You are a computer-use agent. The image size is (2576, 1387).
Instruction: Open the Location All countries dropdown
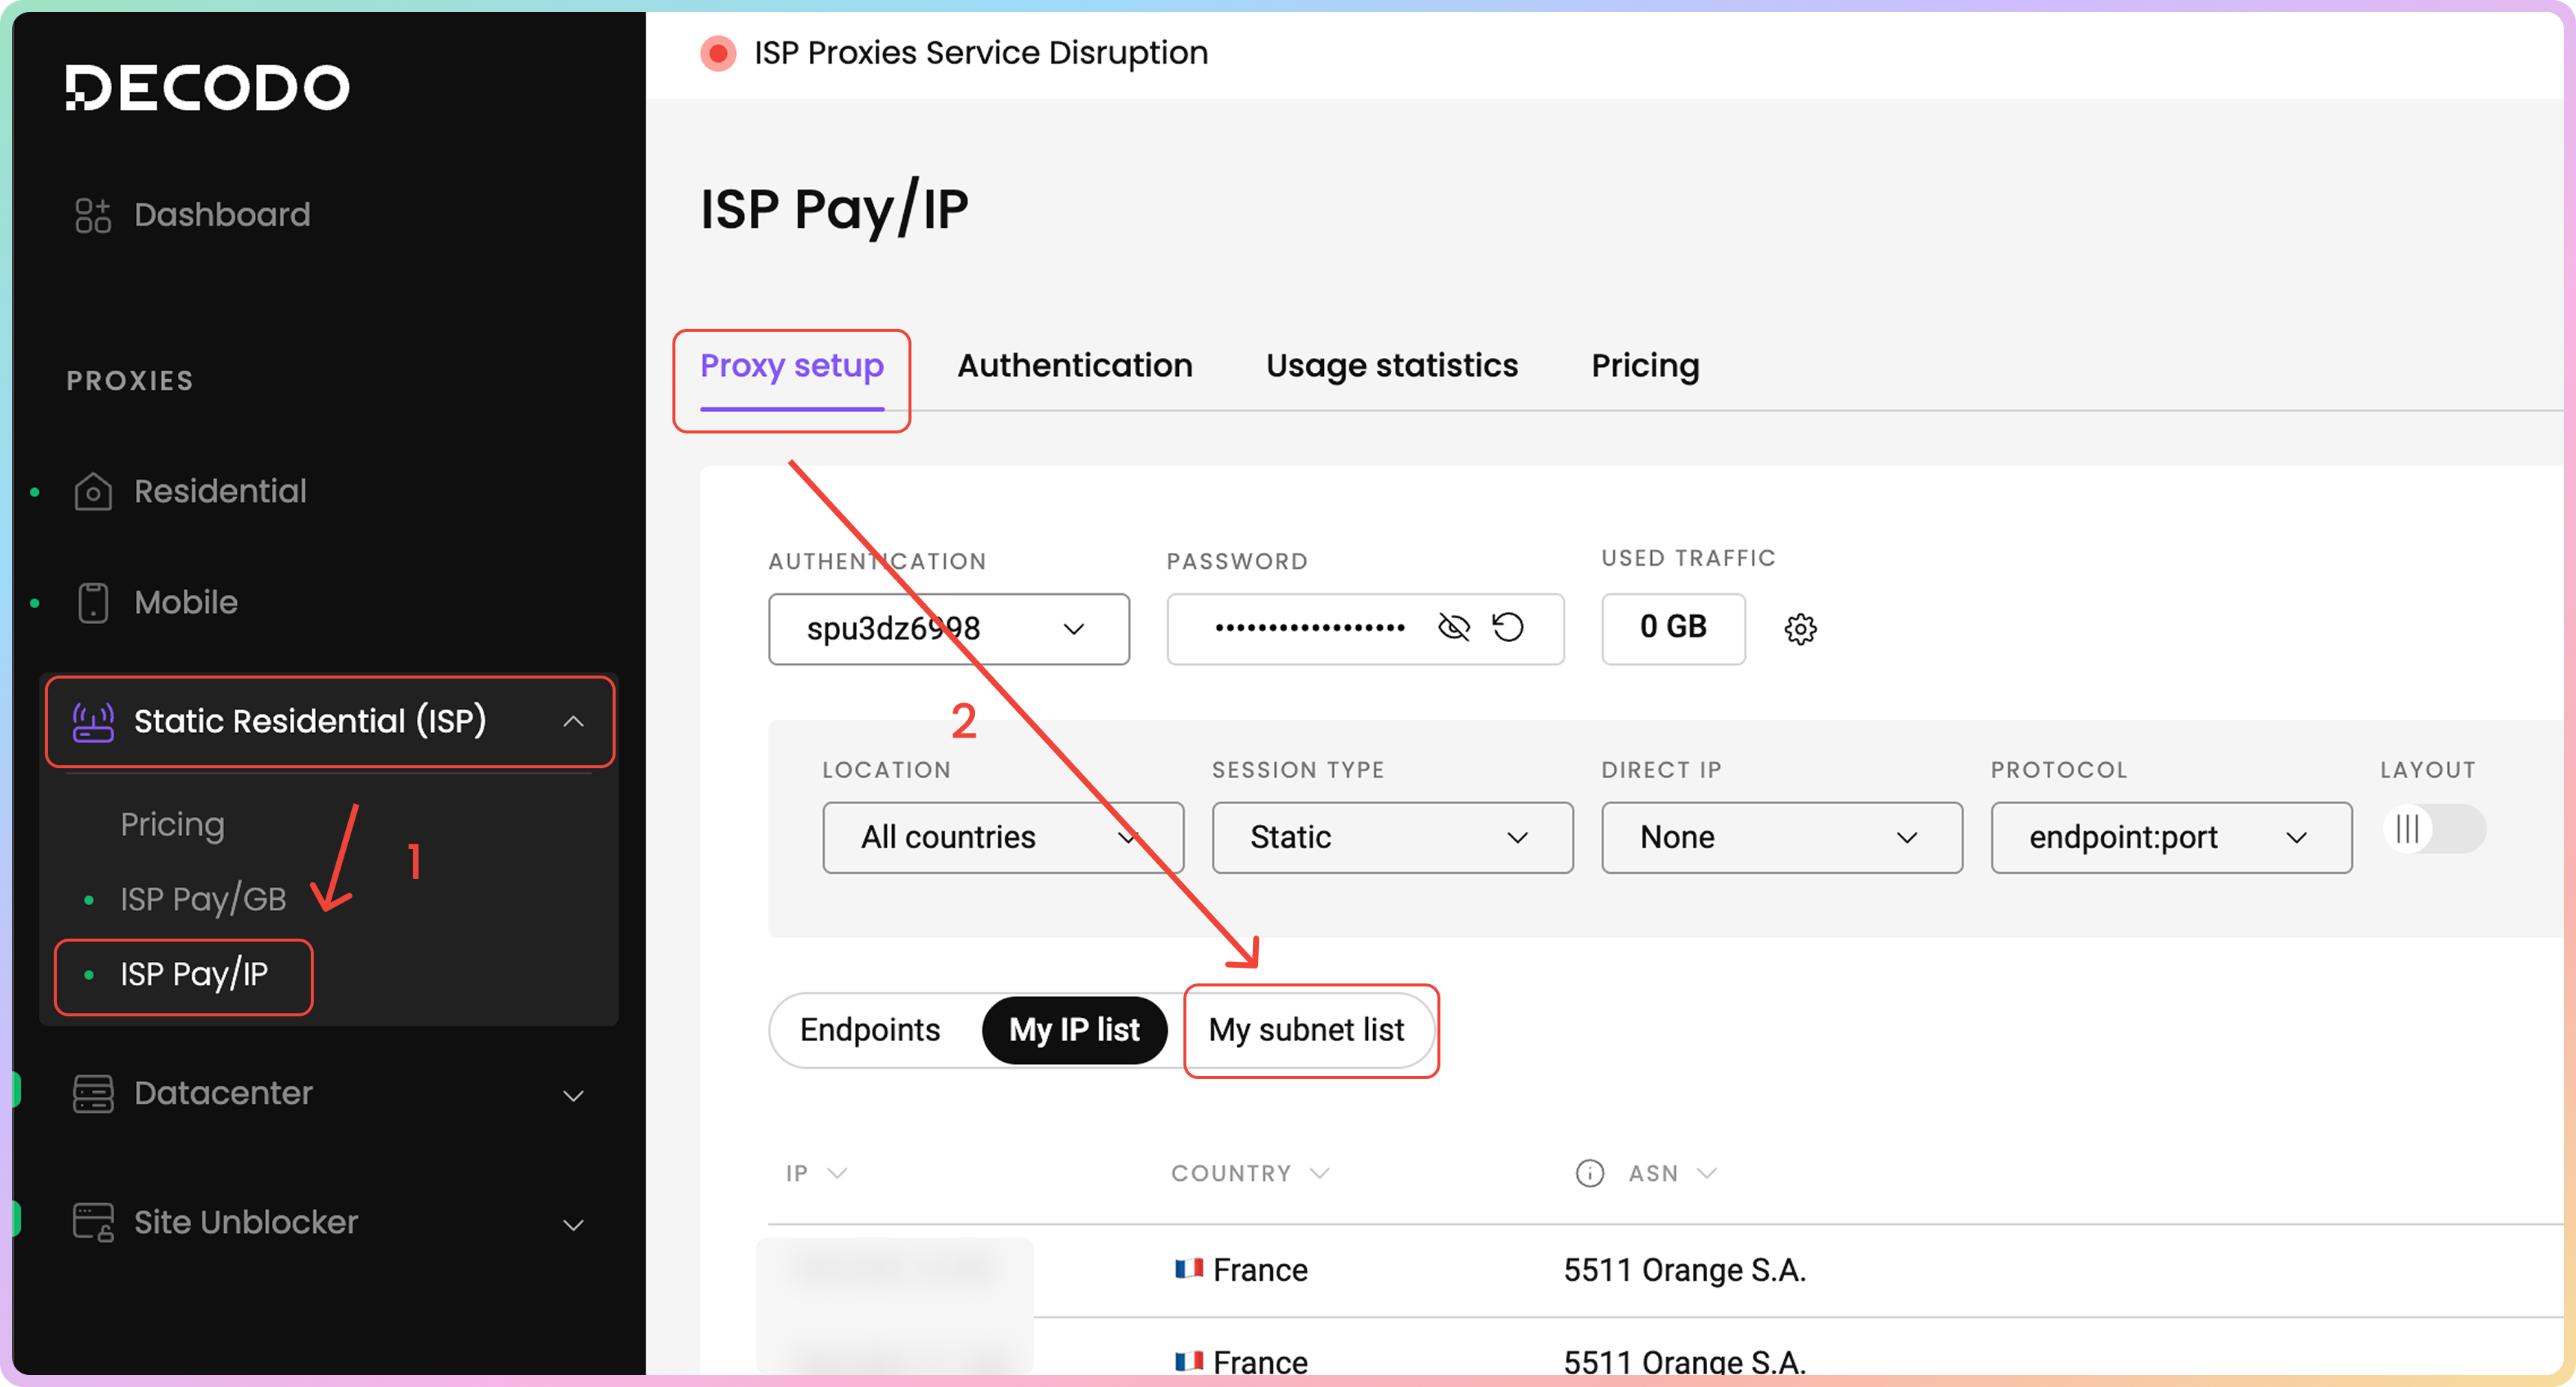click(x=1002, y=837)
